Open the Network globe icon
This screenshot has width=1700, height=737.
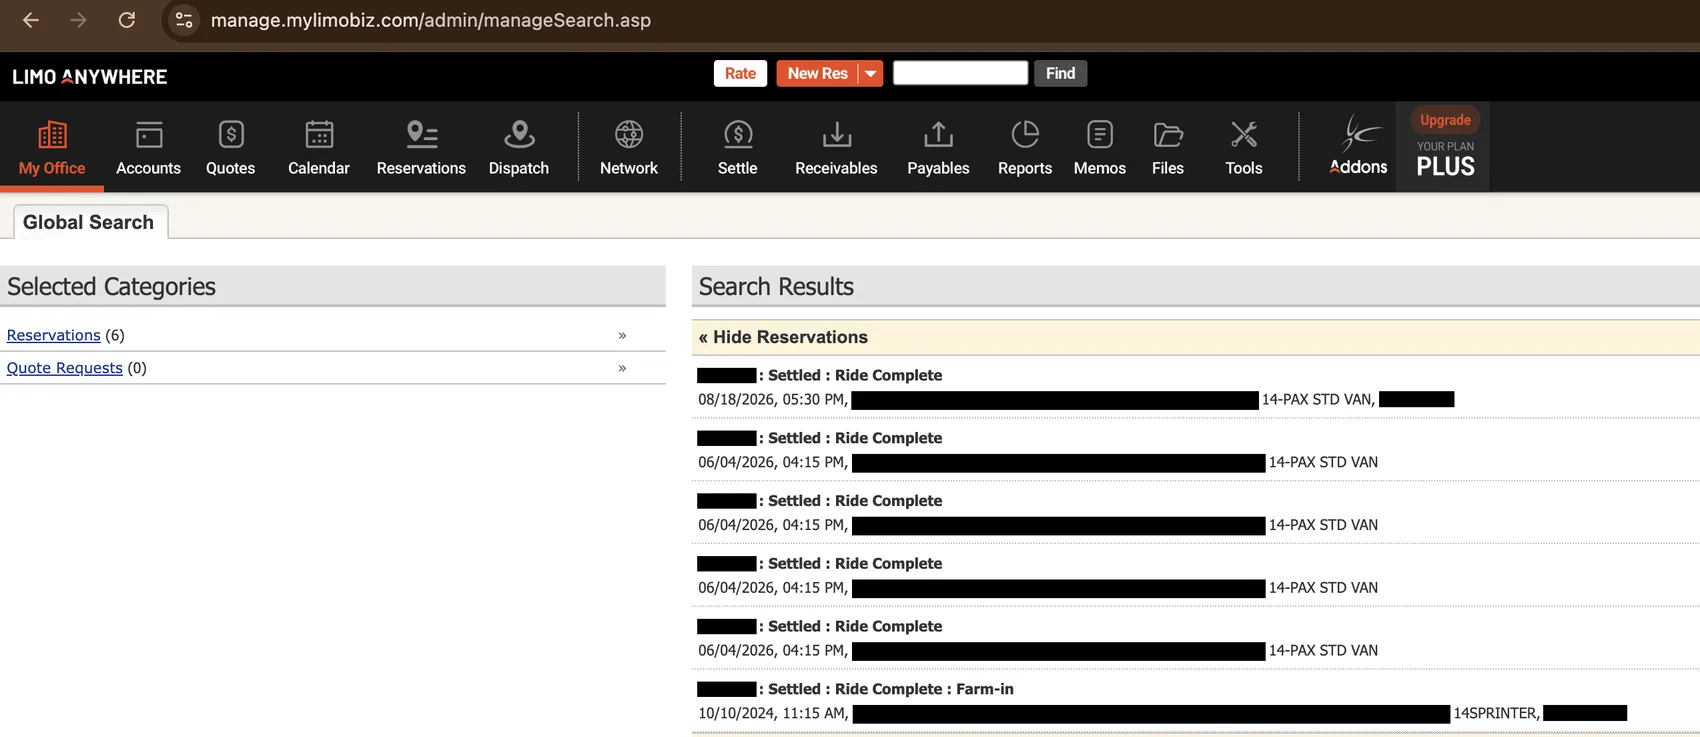(629, 135)
